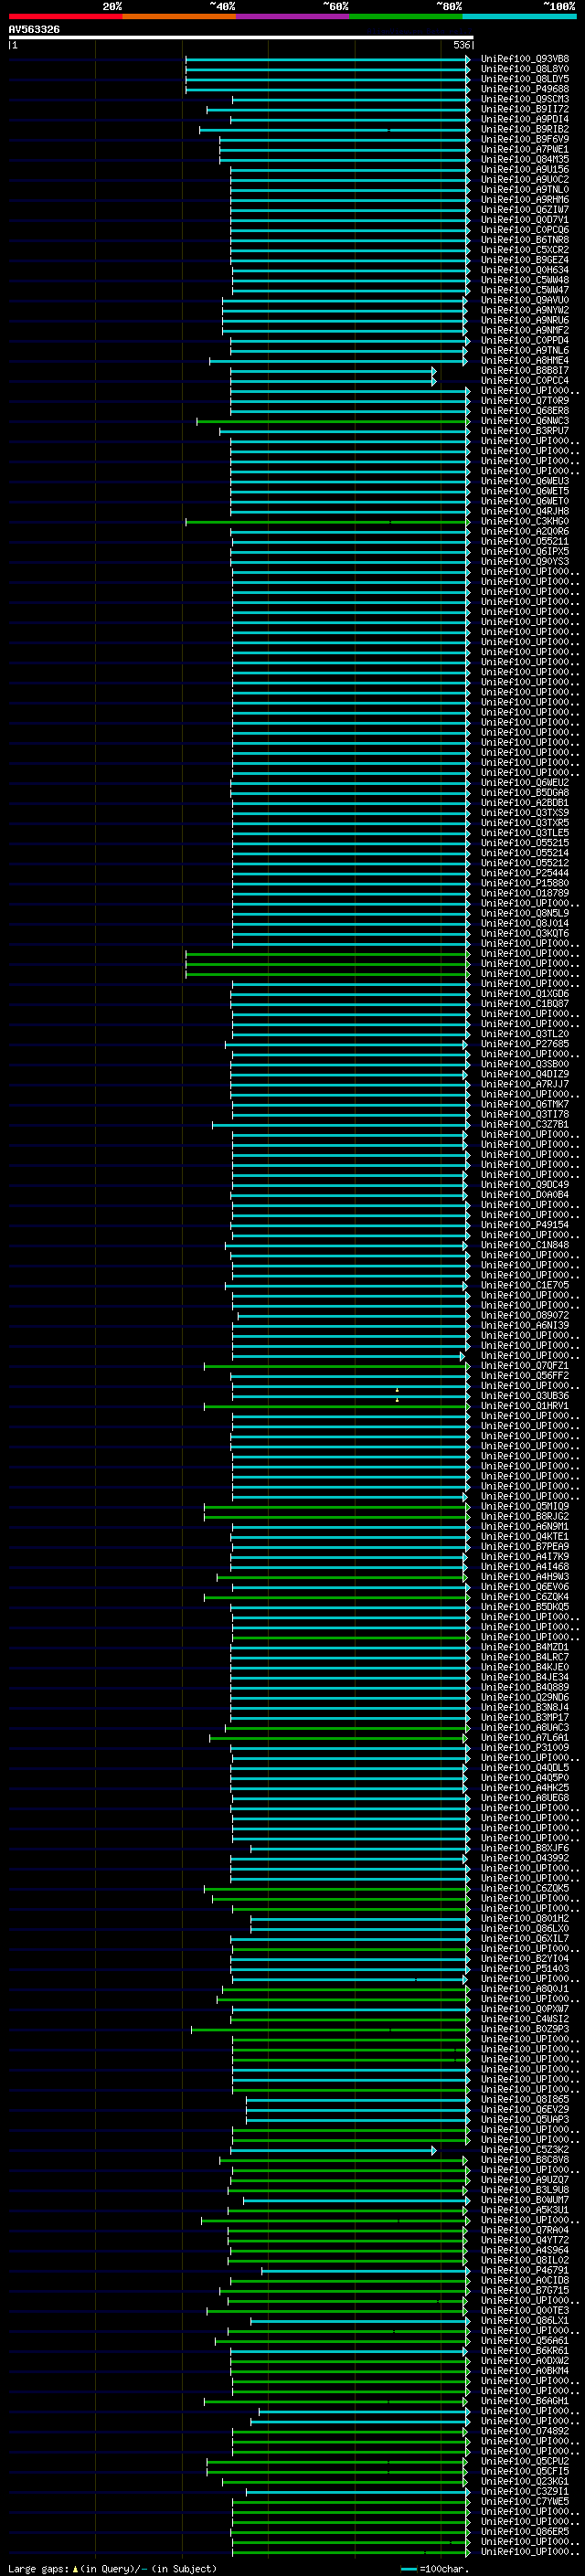Click label UniRef100_C1BQ87
This screenshot has width=585, height=2576.
[x=524, y=1003]
